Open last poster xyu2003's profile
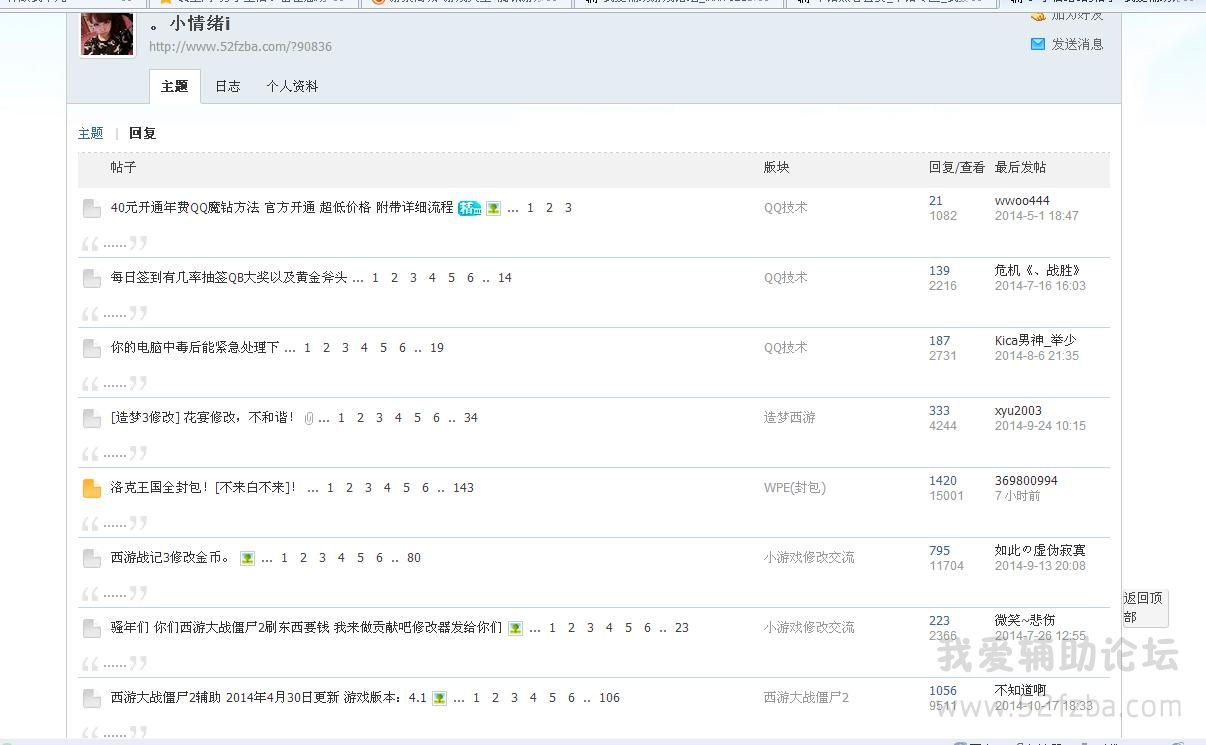 coord(1018,411)
